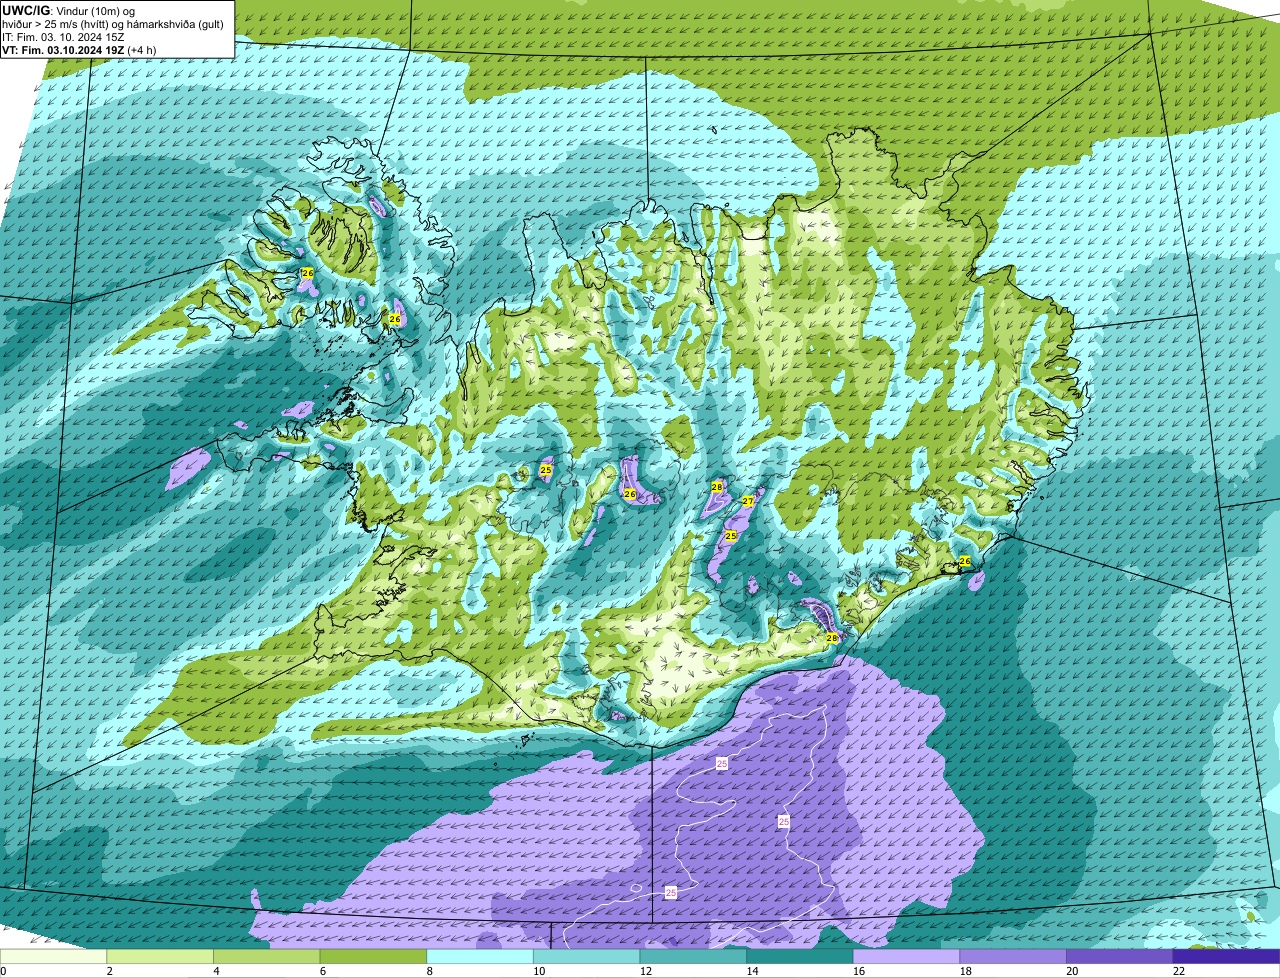Click the 12–14 m/s legend swatch
The height and width of the screenshot is (978, 1280).
(x=693, y=956)
